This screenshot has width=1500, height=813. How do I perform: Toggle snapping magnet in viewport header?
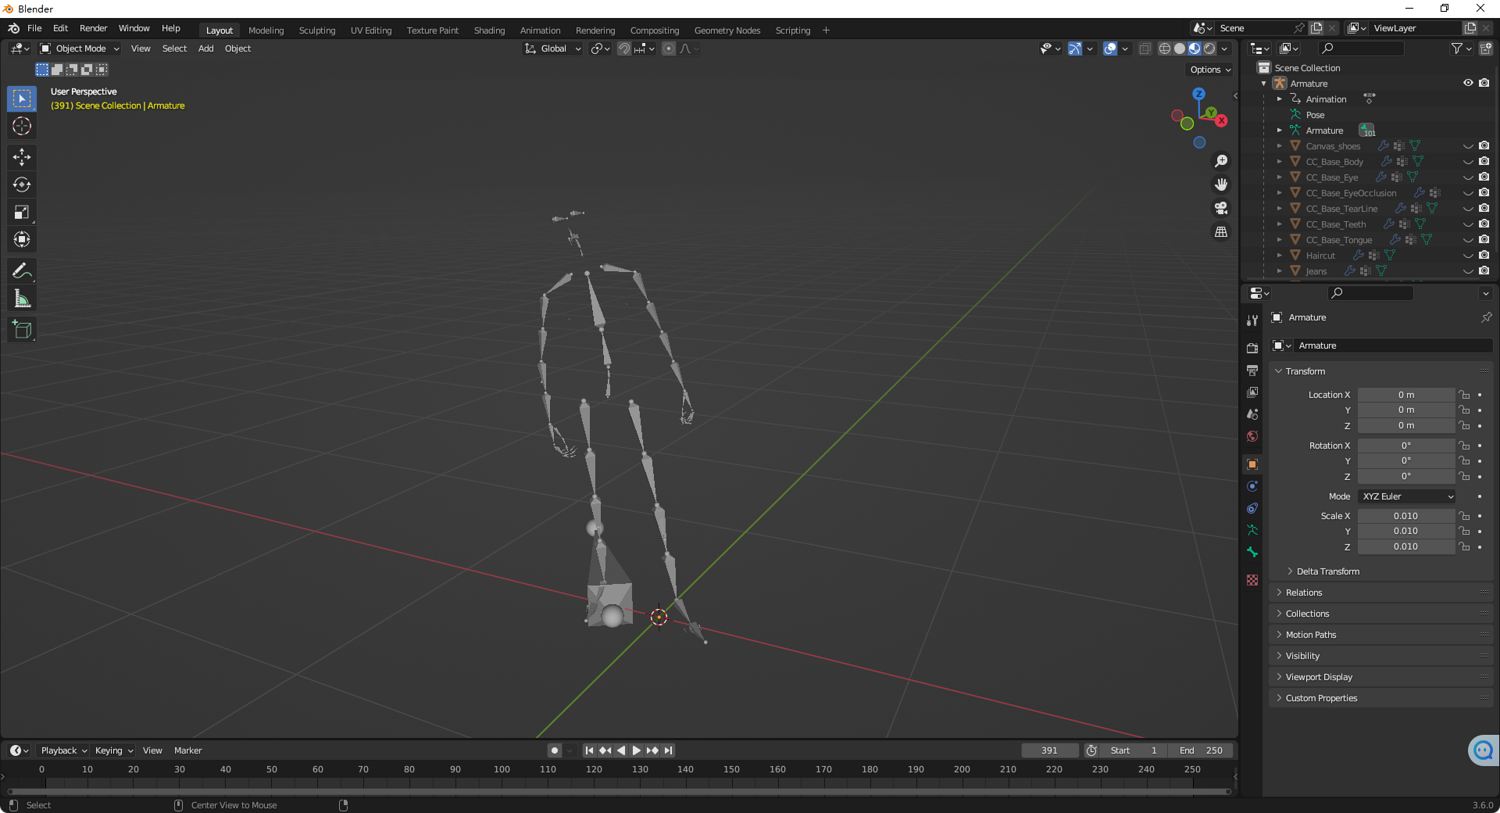(624, 48)
